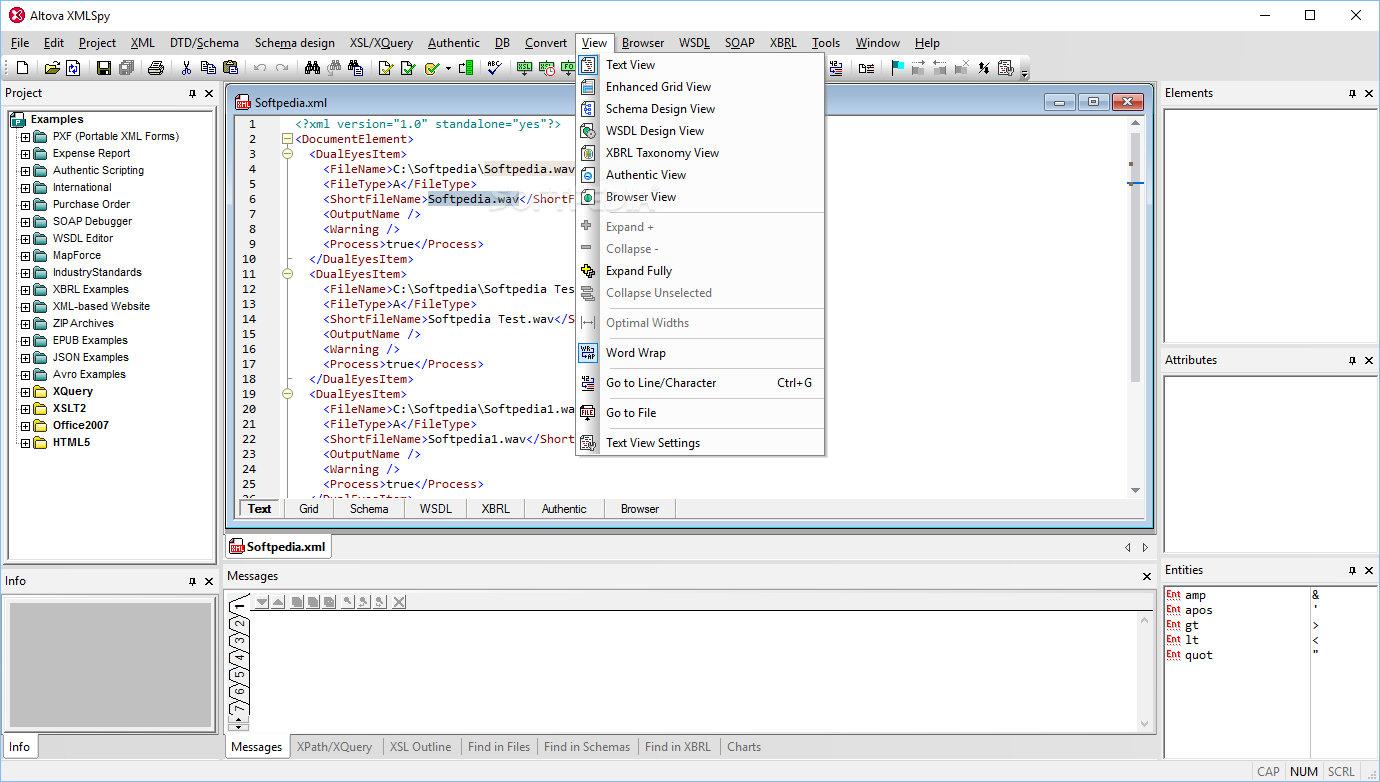Click the editor vertical scrollbar thumb
Image resolution: width=1380 pixels, height=782 pixels.
click(x=1135, y=255)
